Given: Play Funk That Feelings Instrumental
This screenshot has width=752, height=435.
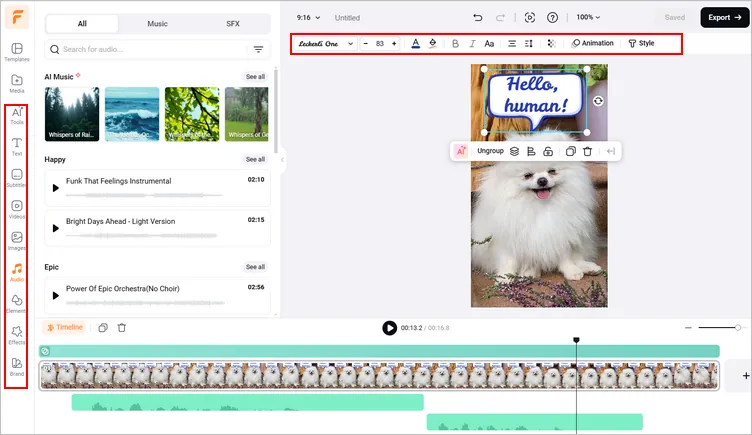Looking at the screenshot, I should tap(56, 188).
